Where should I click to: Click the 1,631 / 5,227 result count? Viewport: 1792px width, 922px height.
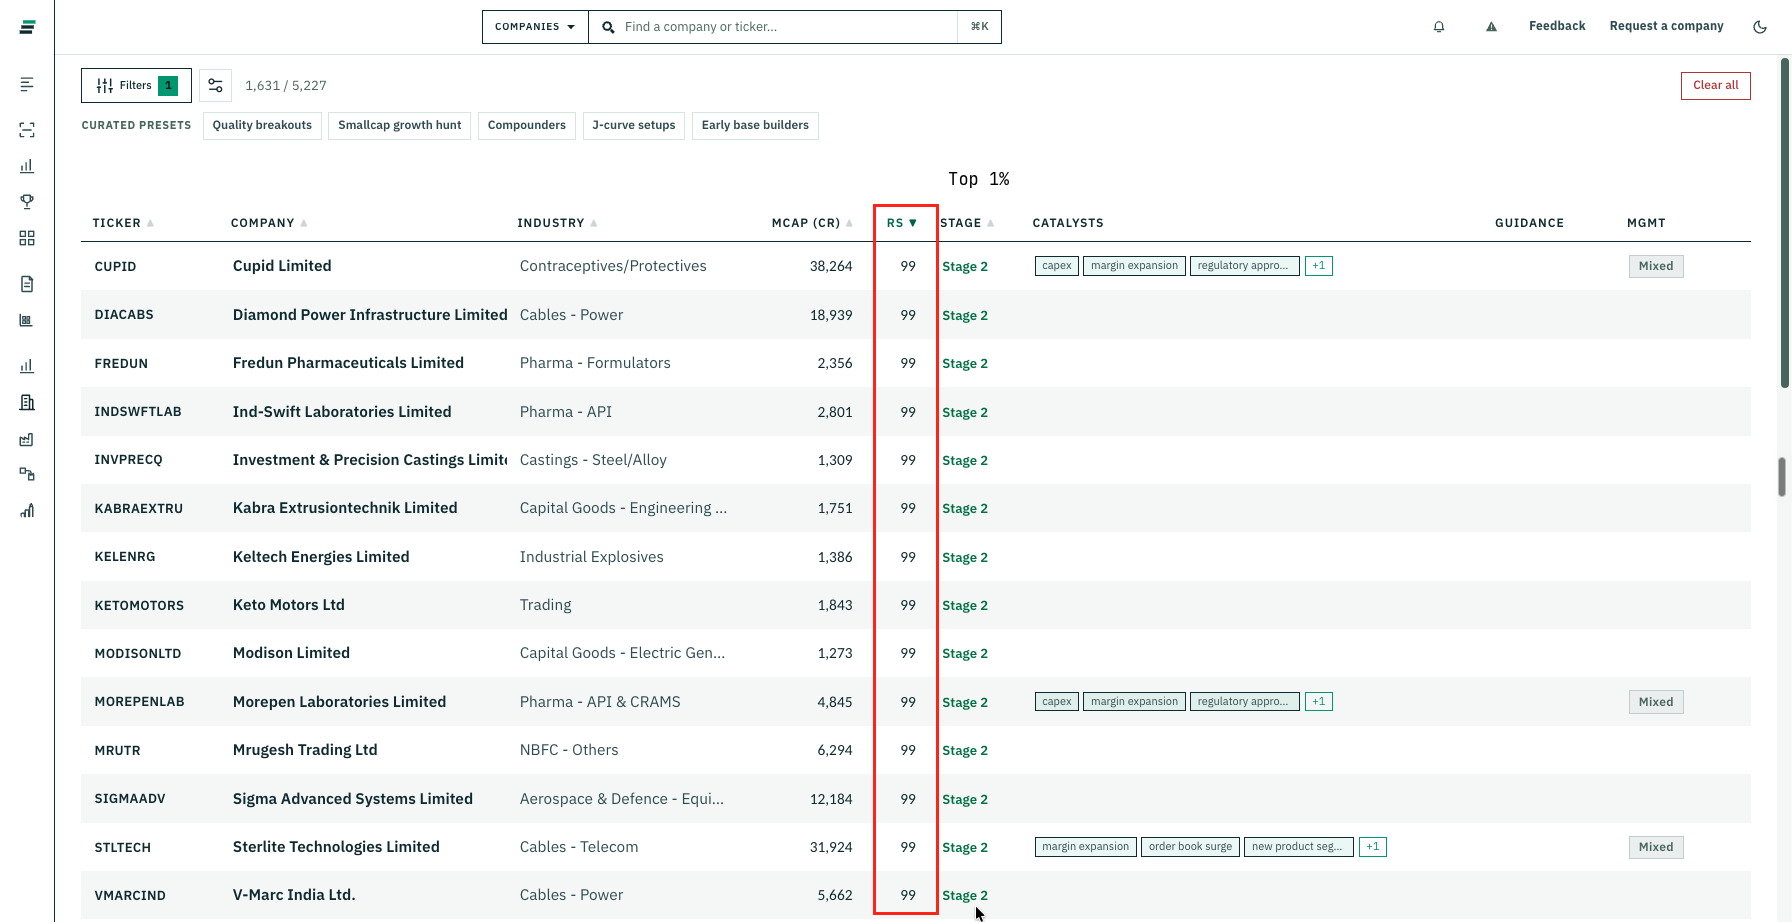[286, 86]
